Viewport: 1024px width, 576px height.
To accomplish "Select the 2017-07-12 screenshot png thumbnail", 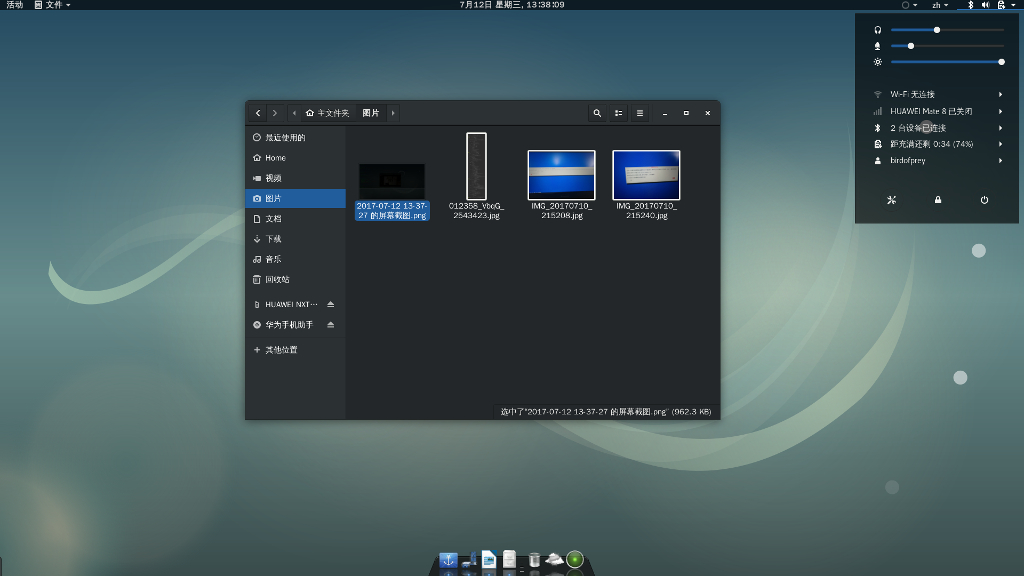I will [392, 182].
